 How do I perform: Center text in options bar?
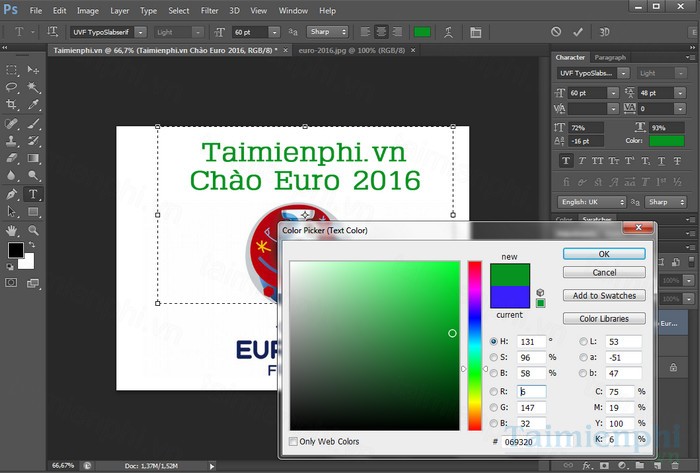(x=381, y=32)
